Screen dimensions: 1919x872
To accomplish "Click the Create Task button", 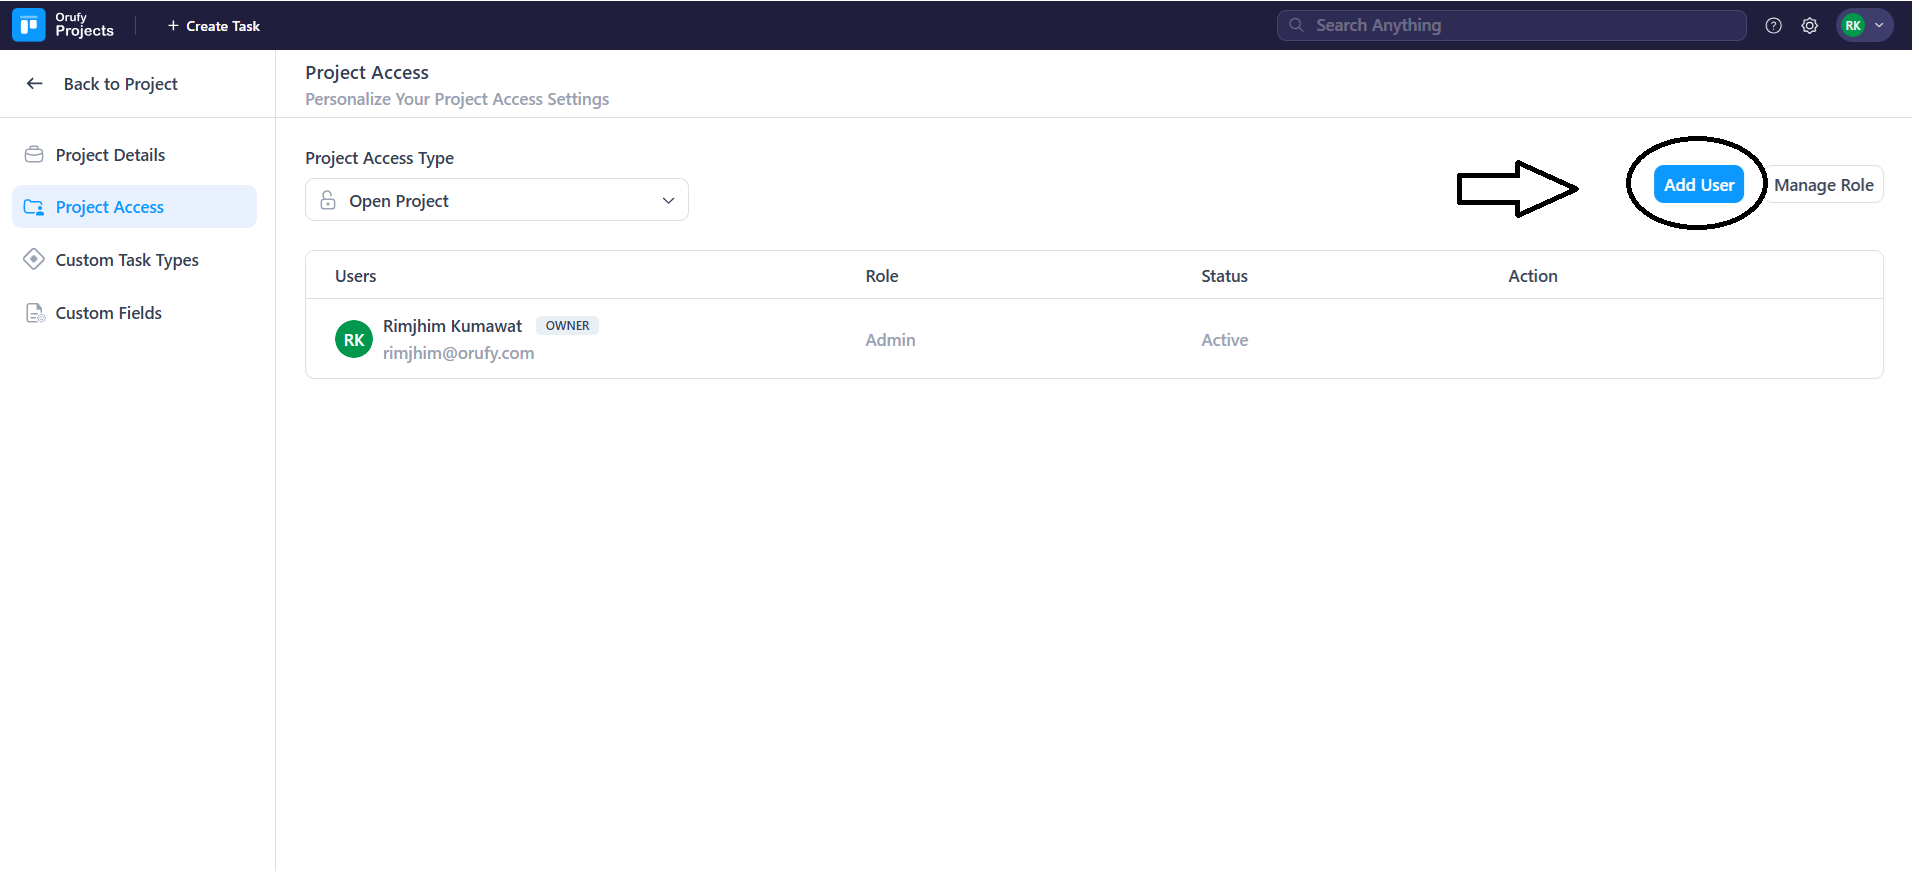I will (213, 26).
